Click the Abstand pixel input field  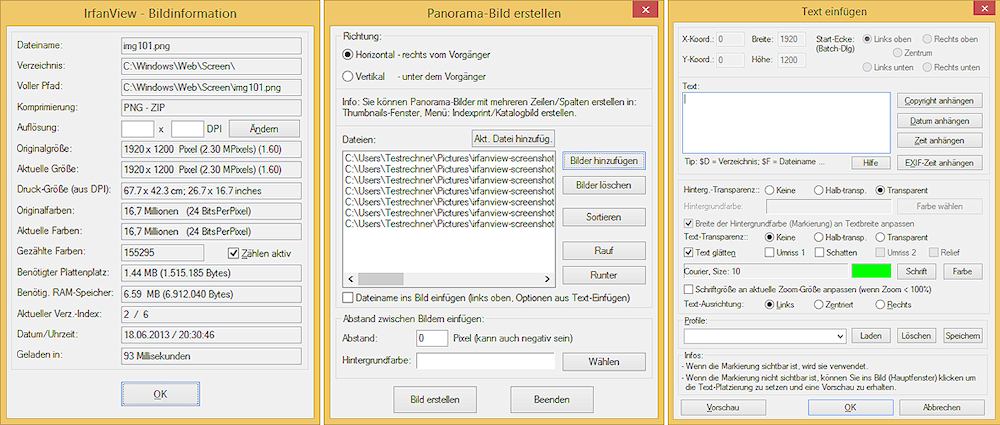pyautogui.click(x=431, y=338)
